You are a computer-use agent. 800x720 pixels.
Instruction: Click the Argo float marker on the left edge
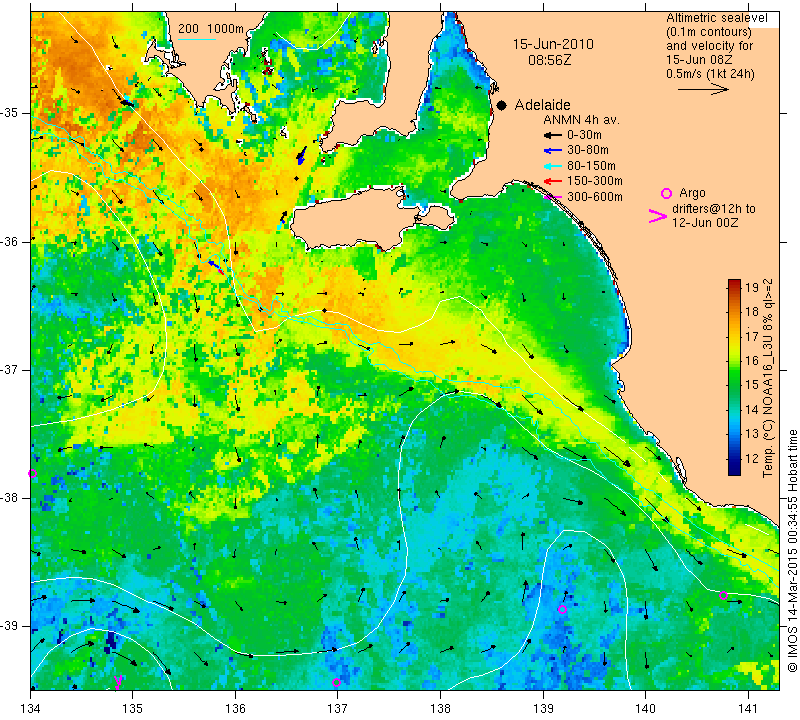[x=32, y=474]
